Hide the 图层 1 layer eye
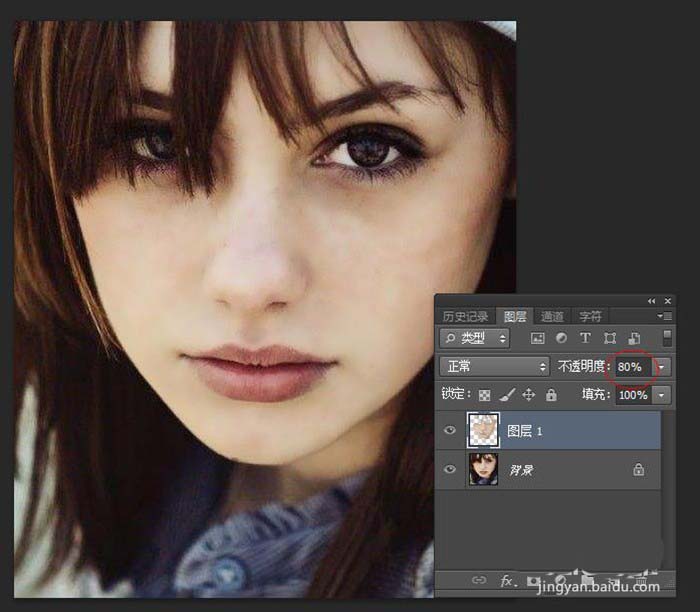The image size is (700, 612). click(x=450, y=431)
